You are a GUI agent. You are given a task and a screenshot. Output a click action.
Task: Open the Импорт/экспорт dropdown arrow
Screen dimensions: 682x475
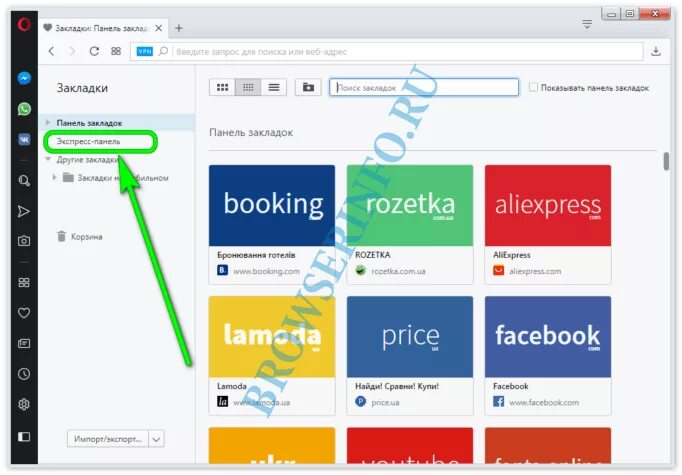[156, 439]
